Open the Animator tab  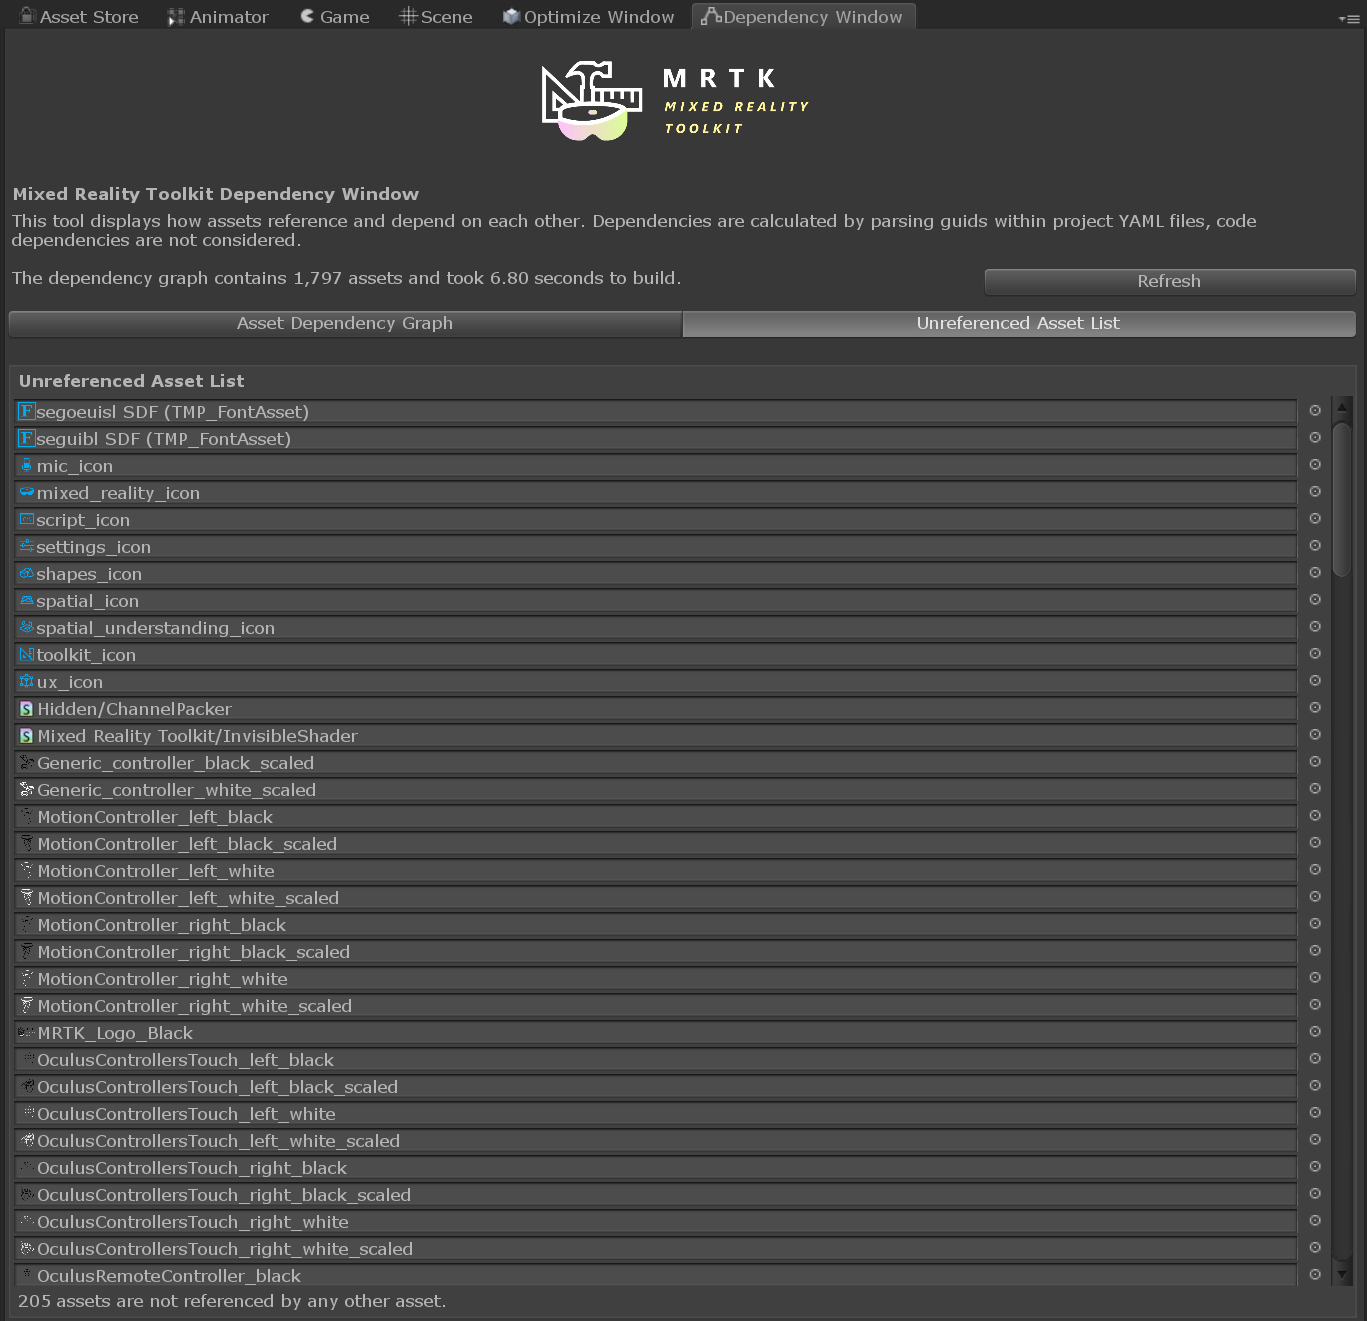(x=218, y=16)
